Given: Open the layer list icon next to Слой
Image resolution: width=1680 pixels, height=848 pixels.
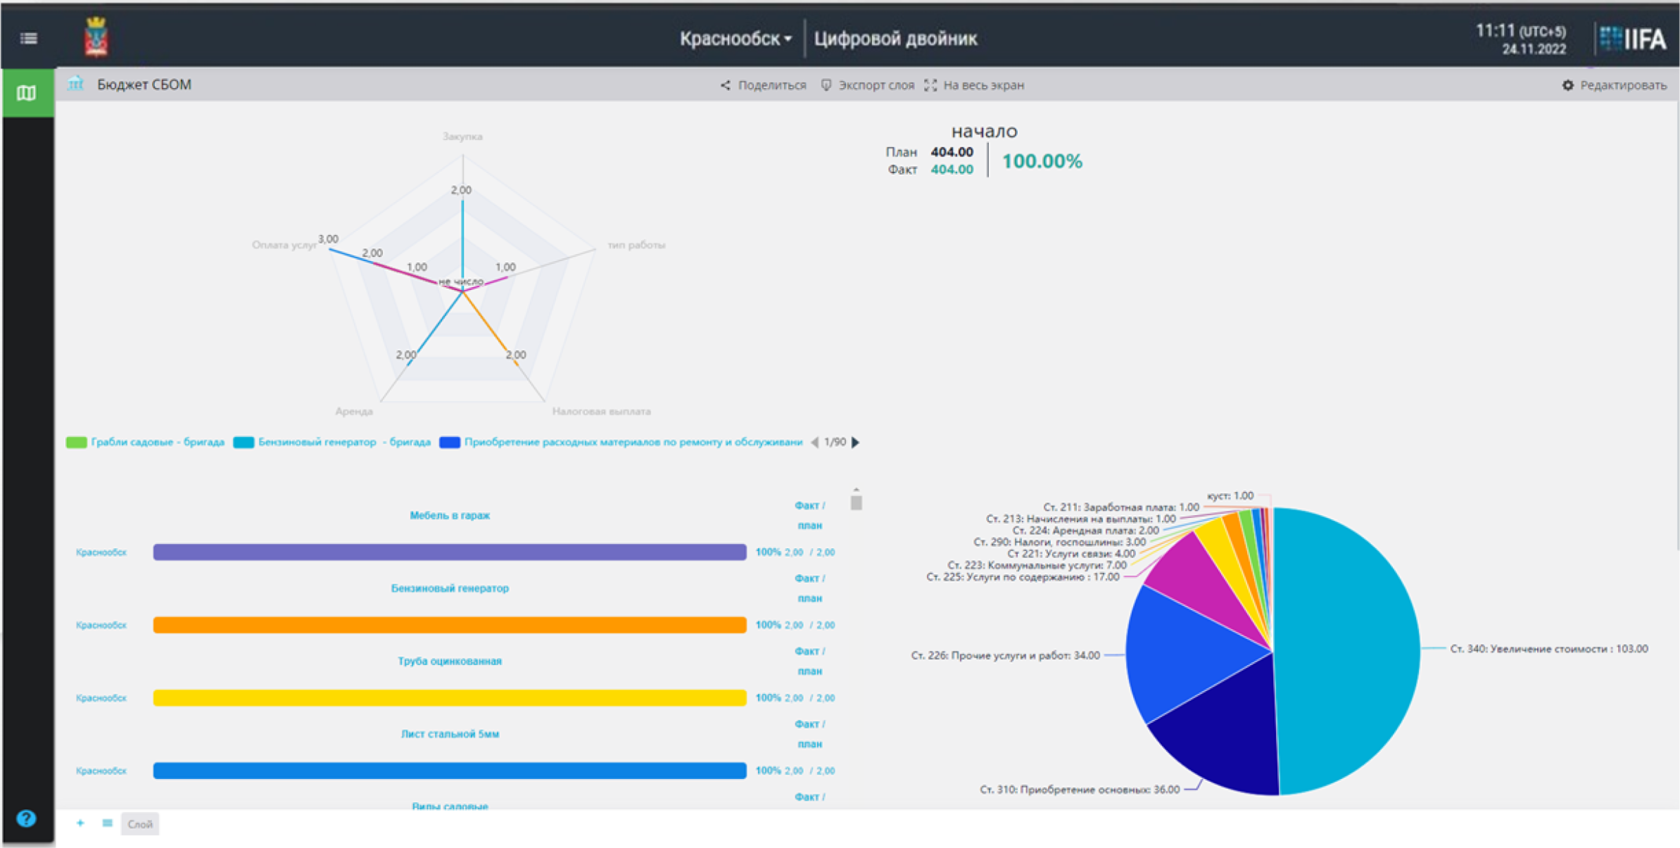Looking at the screenshot, I should click(x=107, y=823).
